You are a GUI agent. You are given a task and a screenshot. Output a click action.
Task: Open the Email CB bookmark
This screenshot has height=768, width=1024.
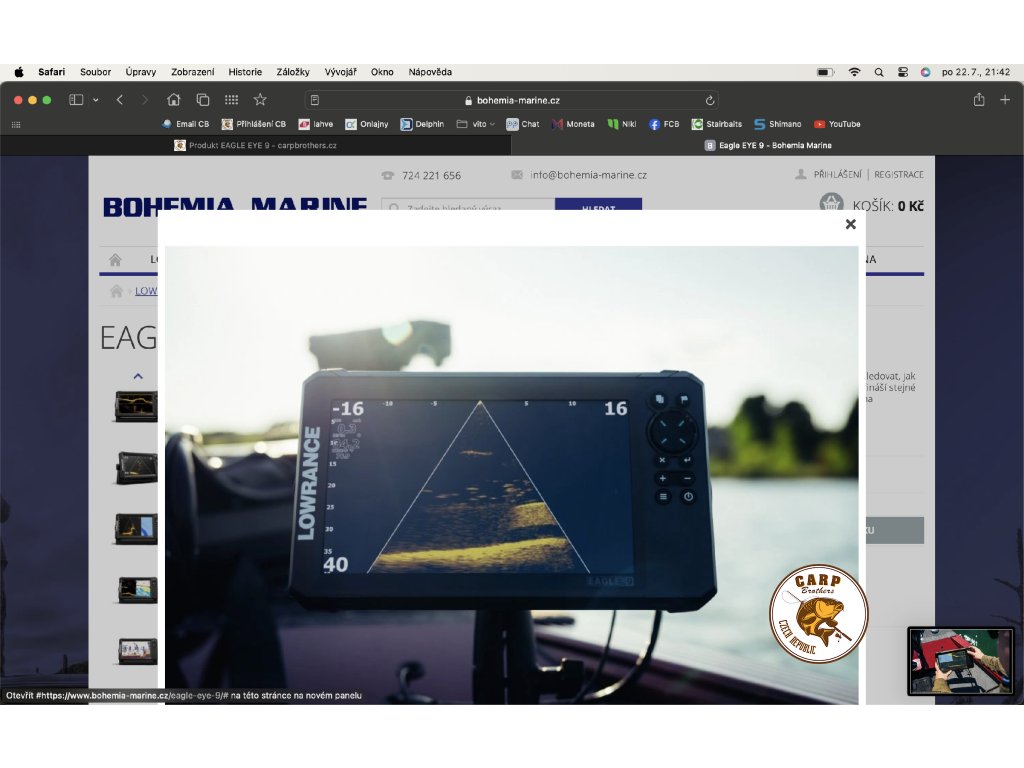click(185, 124)
